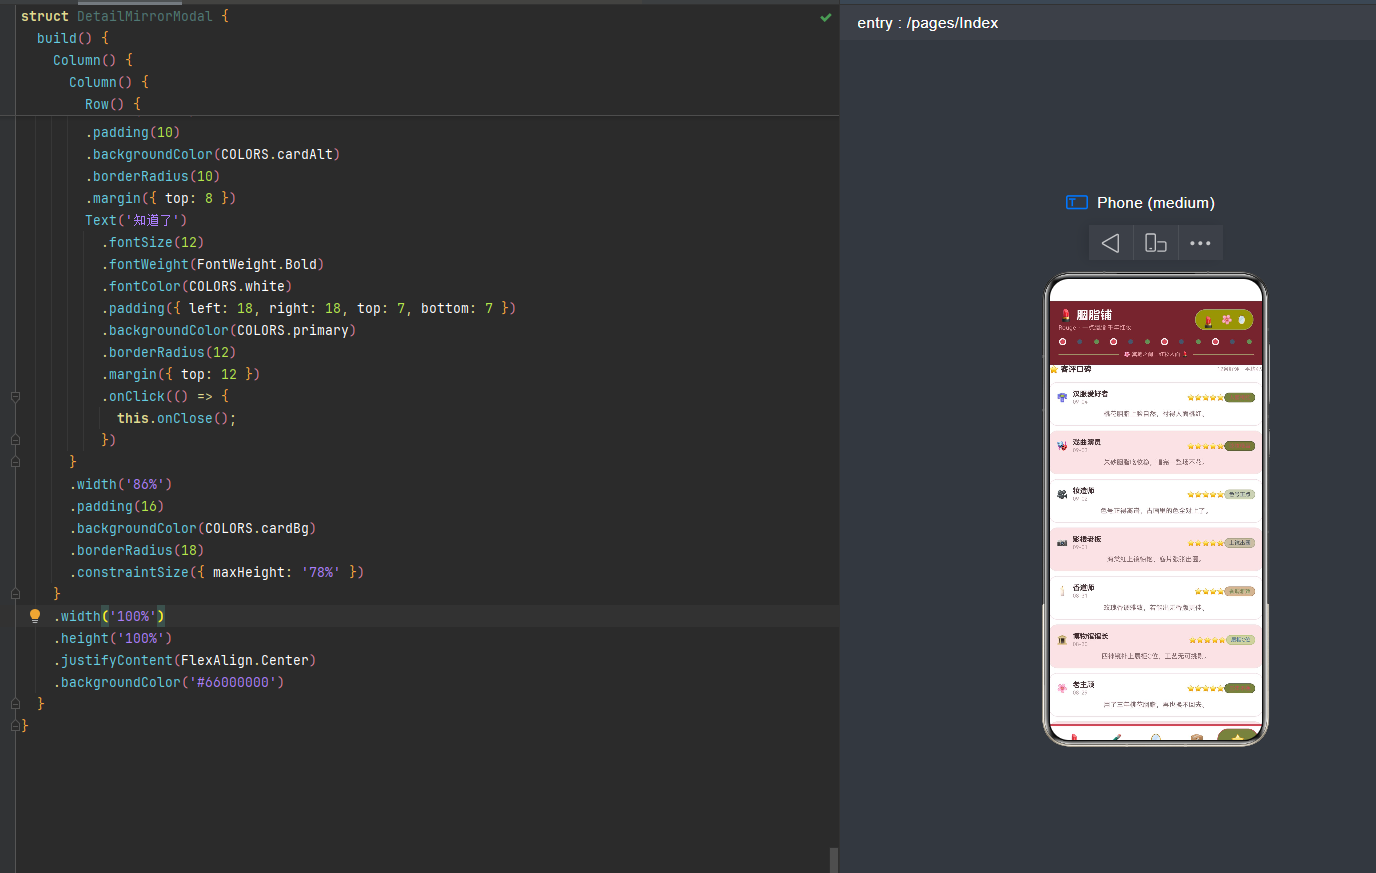Tap the mirror icon in the header pill

pyautogui.click(x=1242, y=320)
